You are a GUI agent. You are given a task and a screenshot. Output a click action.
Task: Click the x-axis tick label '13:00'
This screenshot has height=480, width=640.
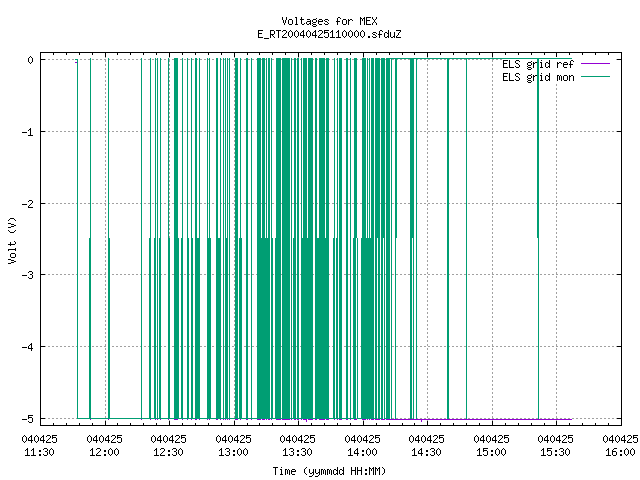(233, 452)
